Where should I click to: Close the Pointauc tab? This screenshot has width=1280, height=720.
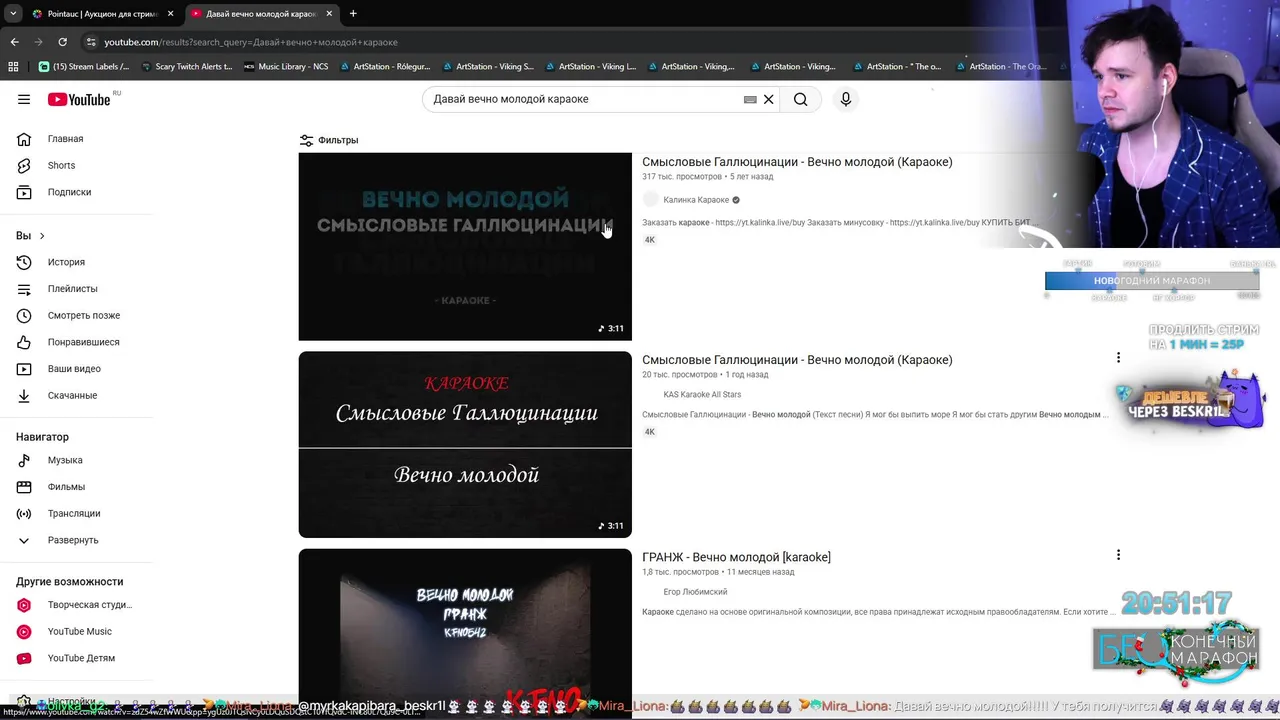[x=170, y=14]
